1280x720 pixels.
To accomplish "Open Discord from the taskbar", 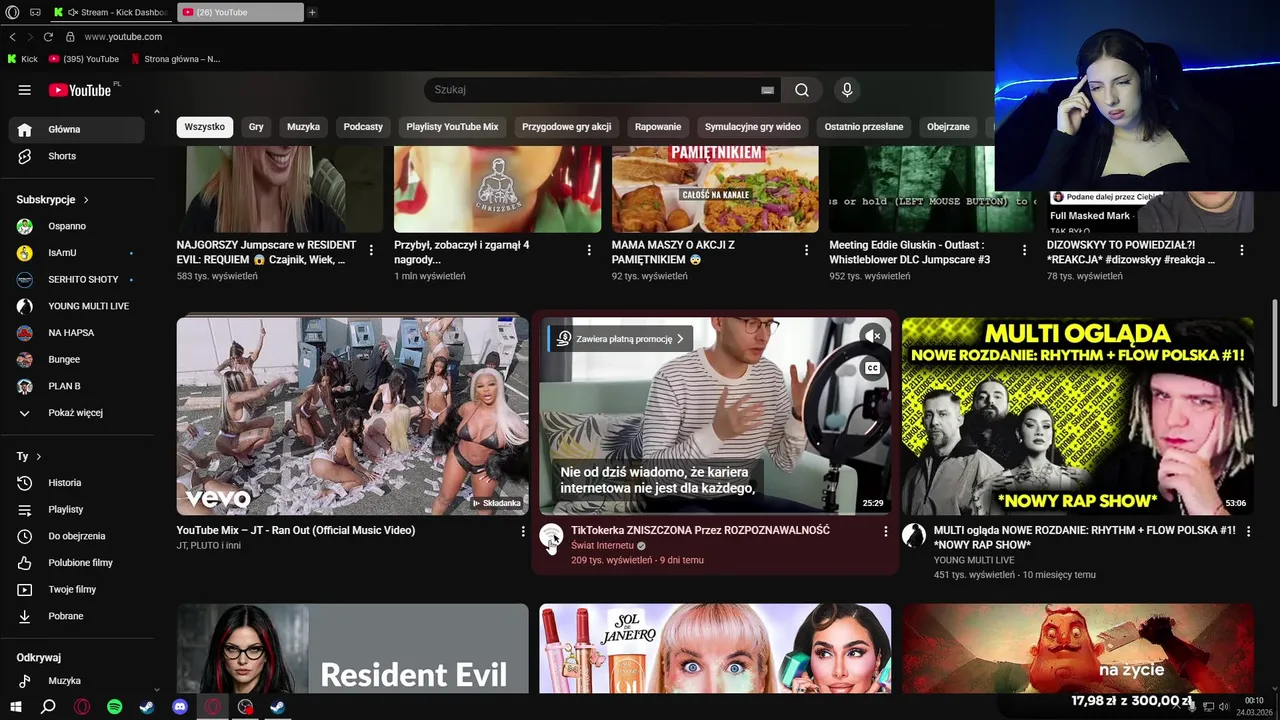I will coord(180,707).
